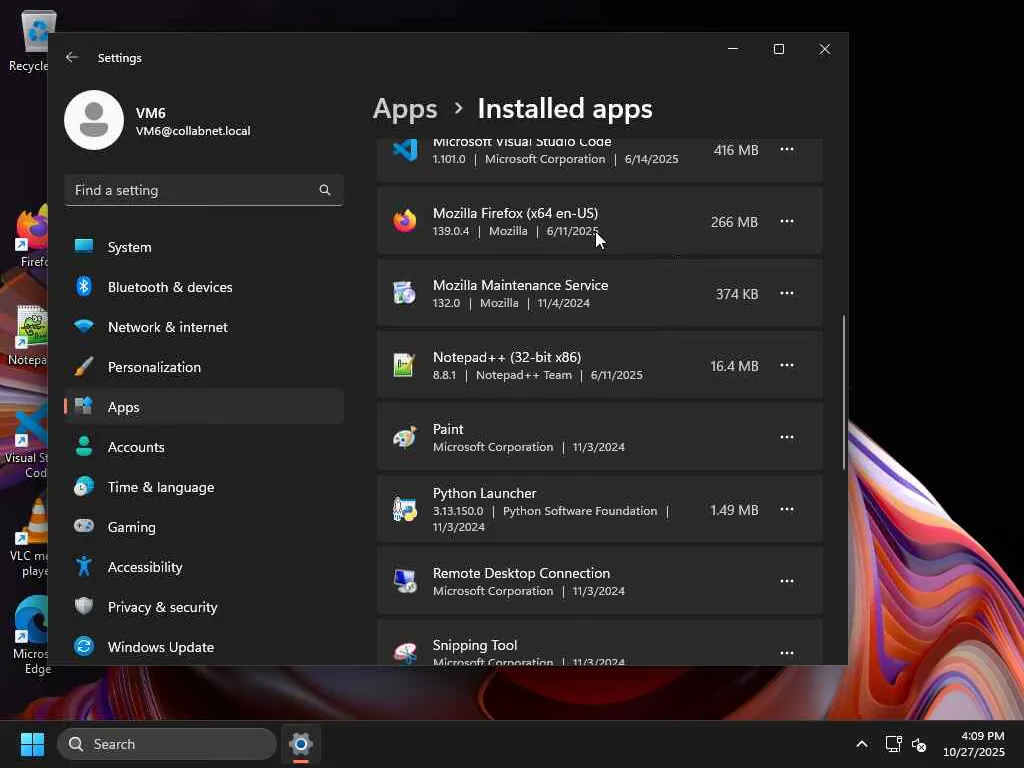This screenshot has height=768, width=1024.
Task: Click the Notepad++ app icon in list
Action: pyautogui.click(x=404, y=366)
